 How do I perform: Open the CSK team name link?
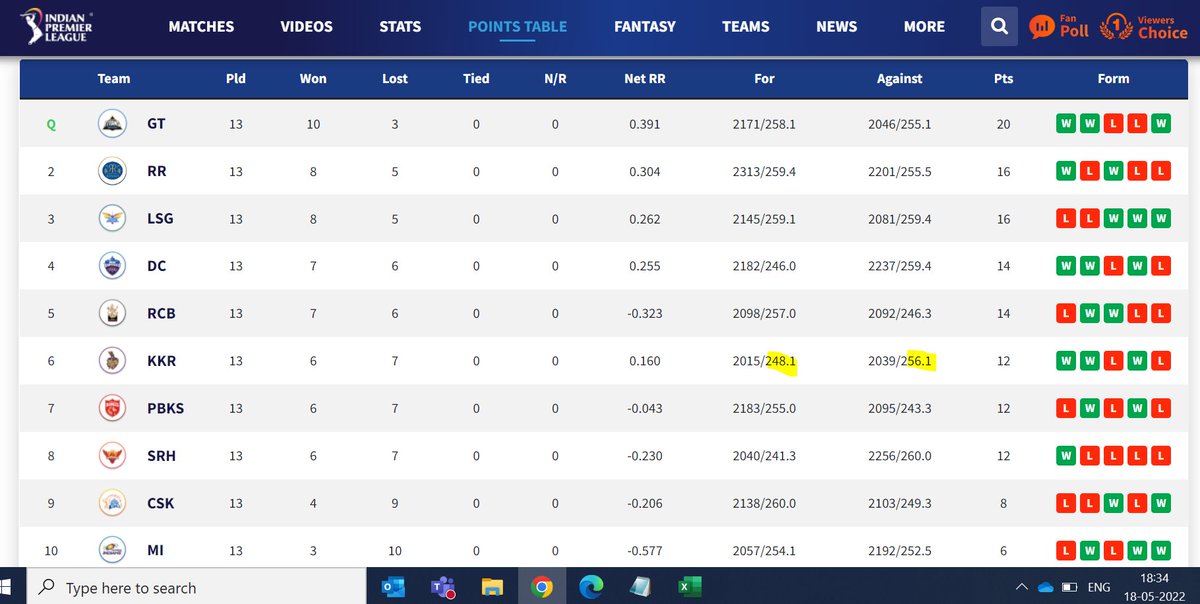point(160,503)
